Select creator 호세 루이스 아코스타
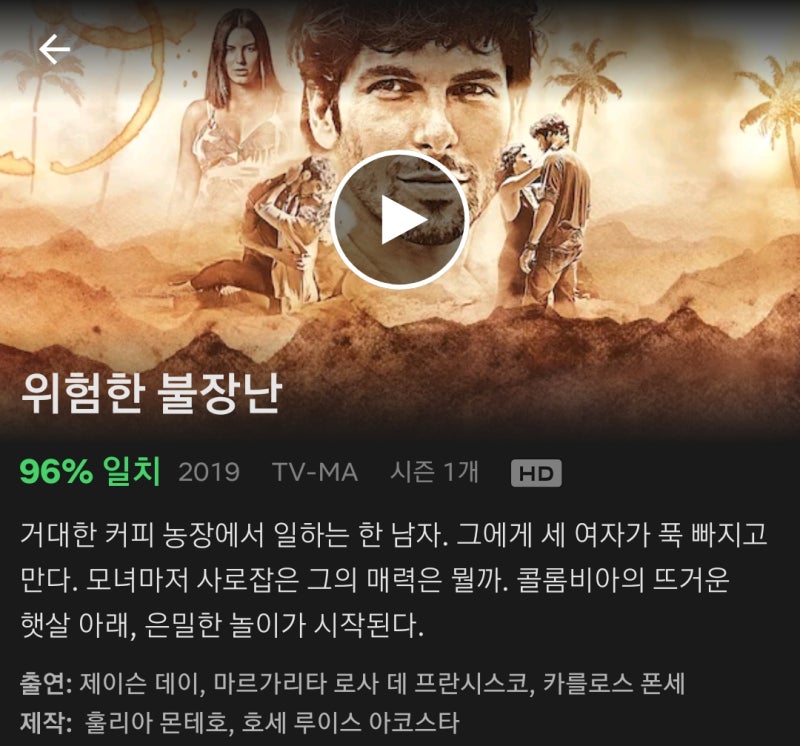This screenshot has width=800, height=746. click(x=350, y=722)
